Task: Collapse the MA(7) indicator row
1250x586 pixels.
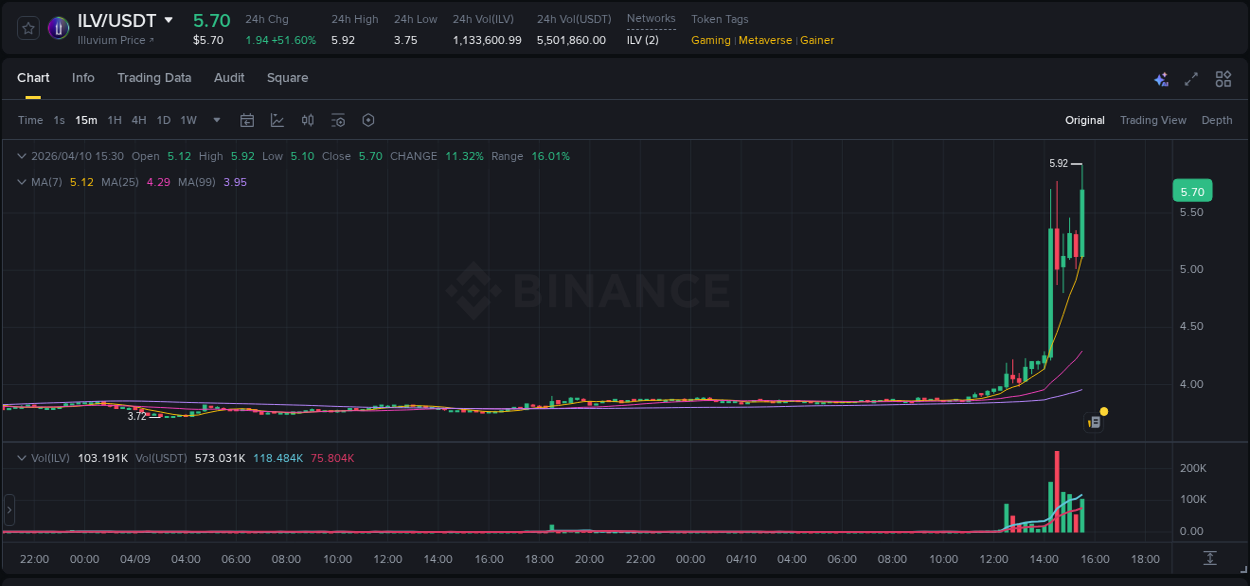Action: pos(20,182)
